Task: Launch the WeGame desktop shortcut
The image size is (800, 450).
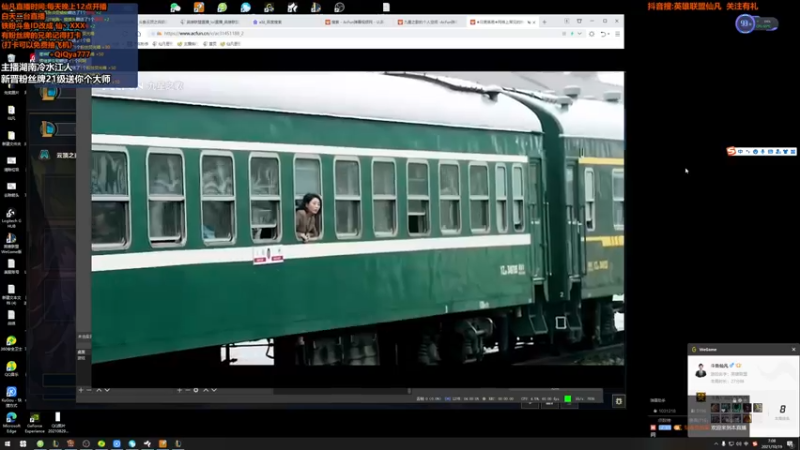Action: (x=11, y=243)
